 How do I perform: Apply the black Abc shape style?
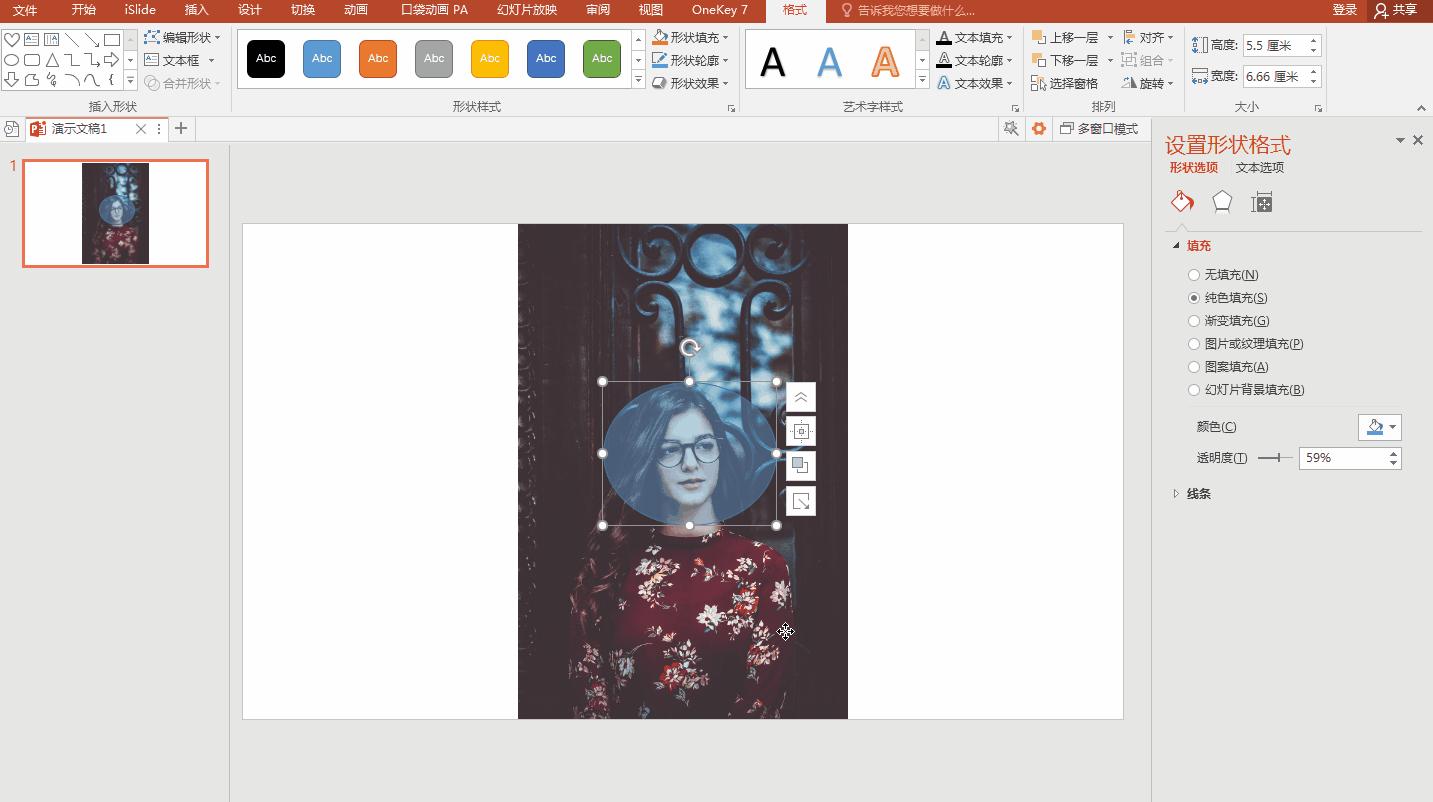coord(266,58)
